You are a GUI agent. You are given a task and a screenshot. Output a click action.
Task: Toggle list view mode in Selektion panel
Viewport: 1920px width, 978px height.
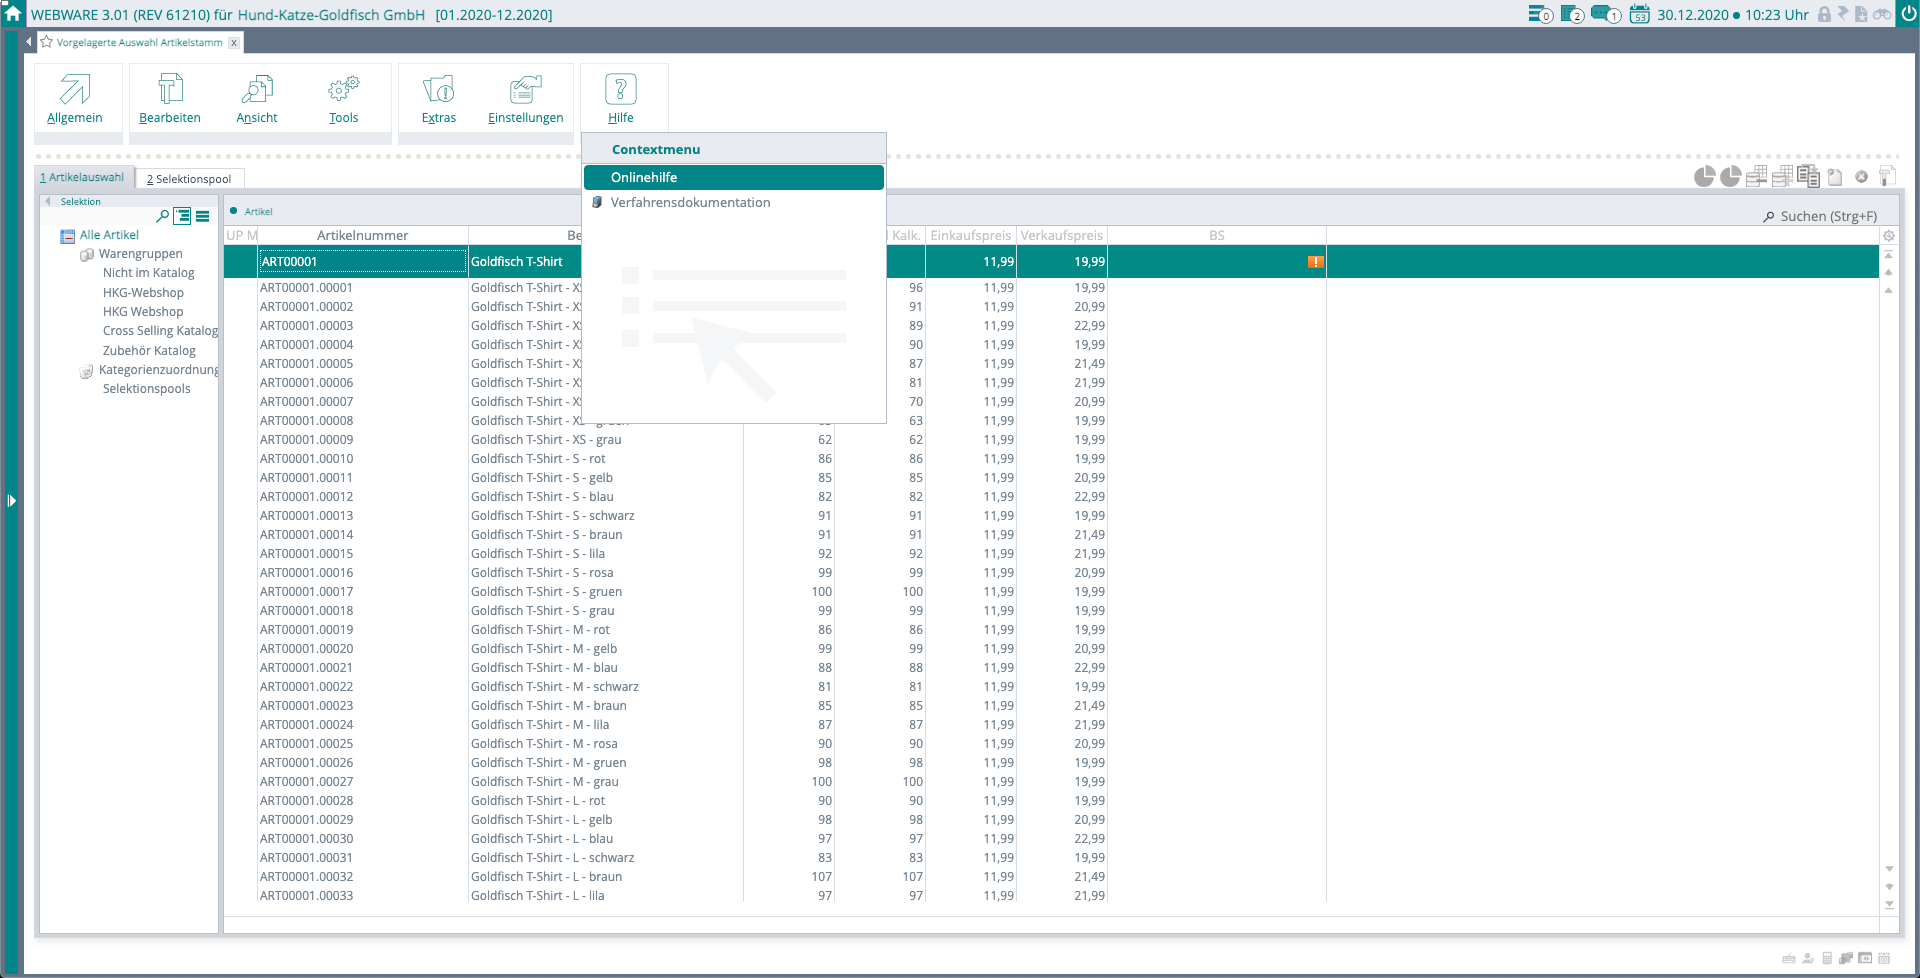203,216
